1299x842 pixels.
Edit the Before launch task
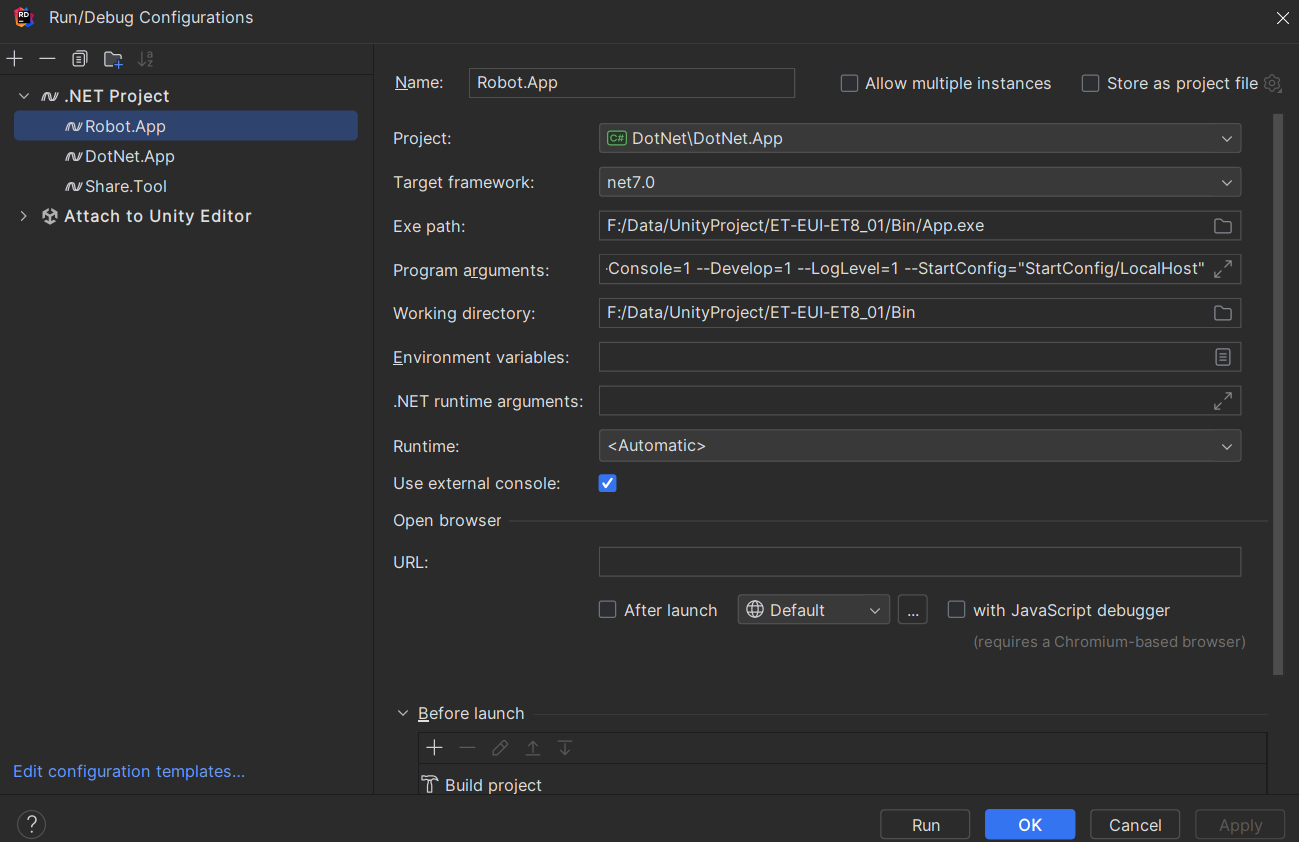500,748
